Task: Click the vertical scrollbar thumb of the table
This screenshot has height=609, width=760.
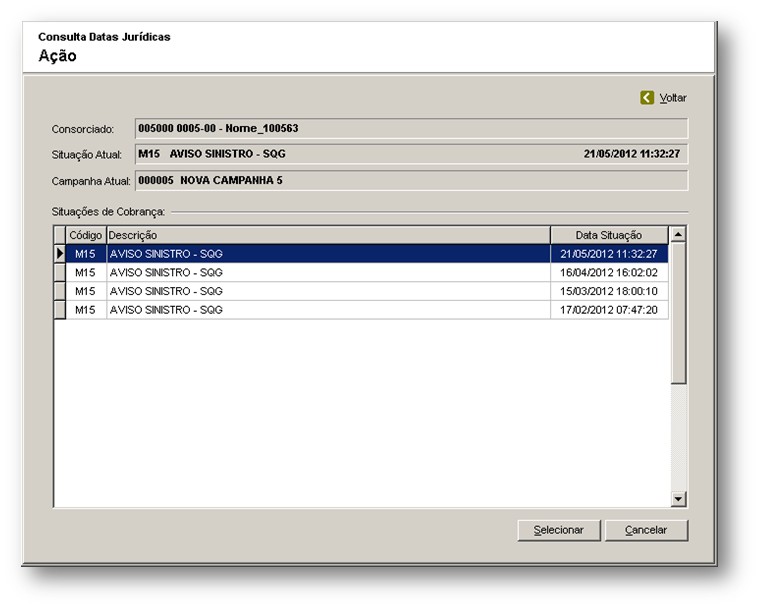Action: tap(678, 313)
